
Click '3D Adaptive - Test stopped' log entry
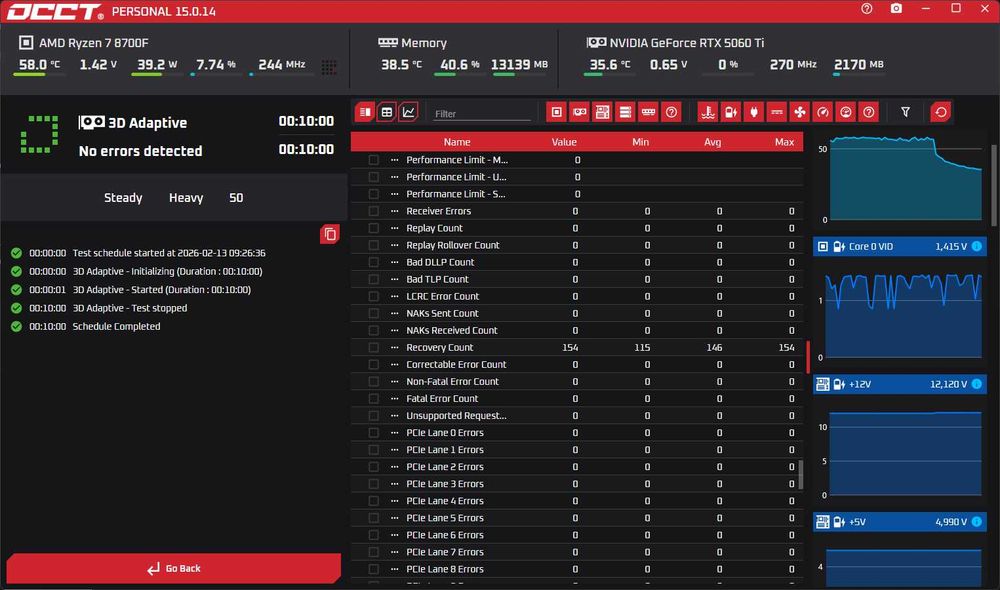(129, 308)
